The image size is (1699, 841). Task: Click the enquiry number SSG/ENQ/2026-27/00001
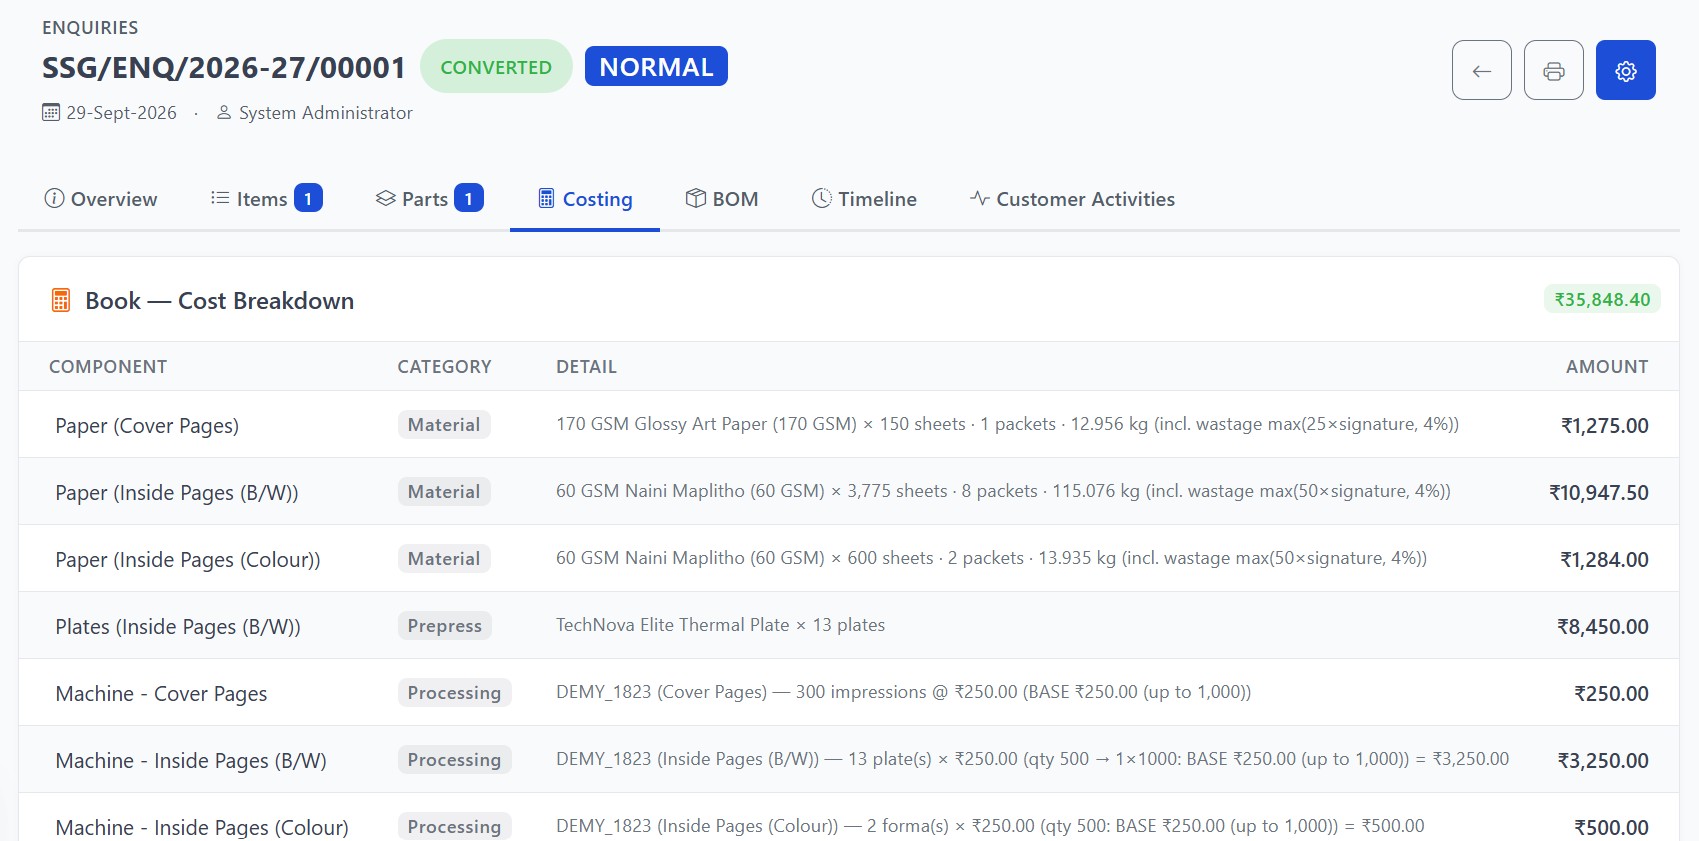tap(224, 67)
